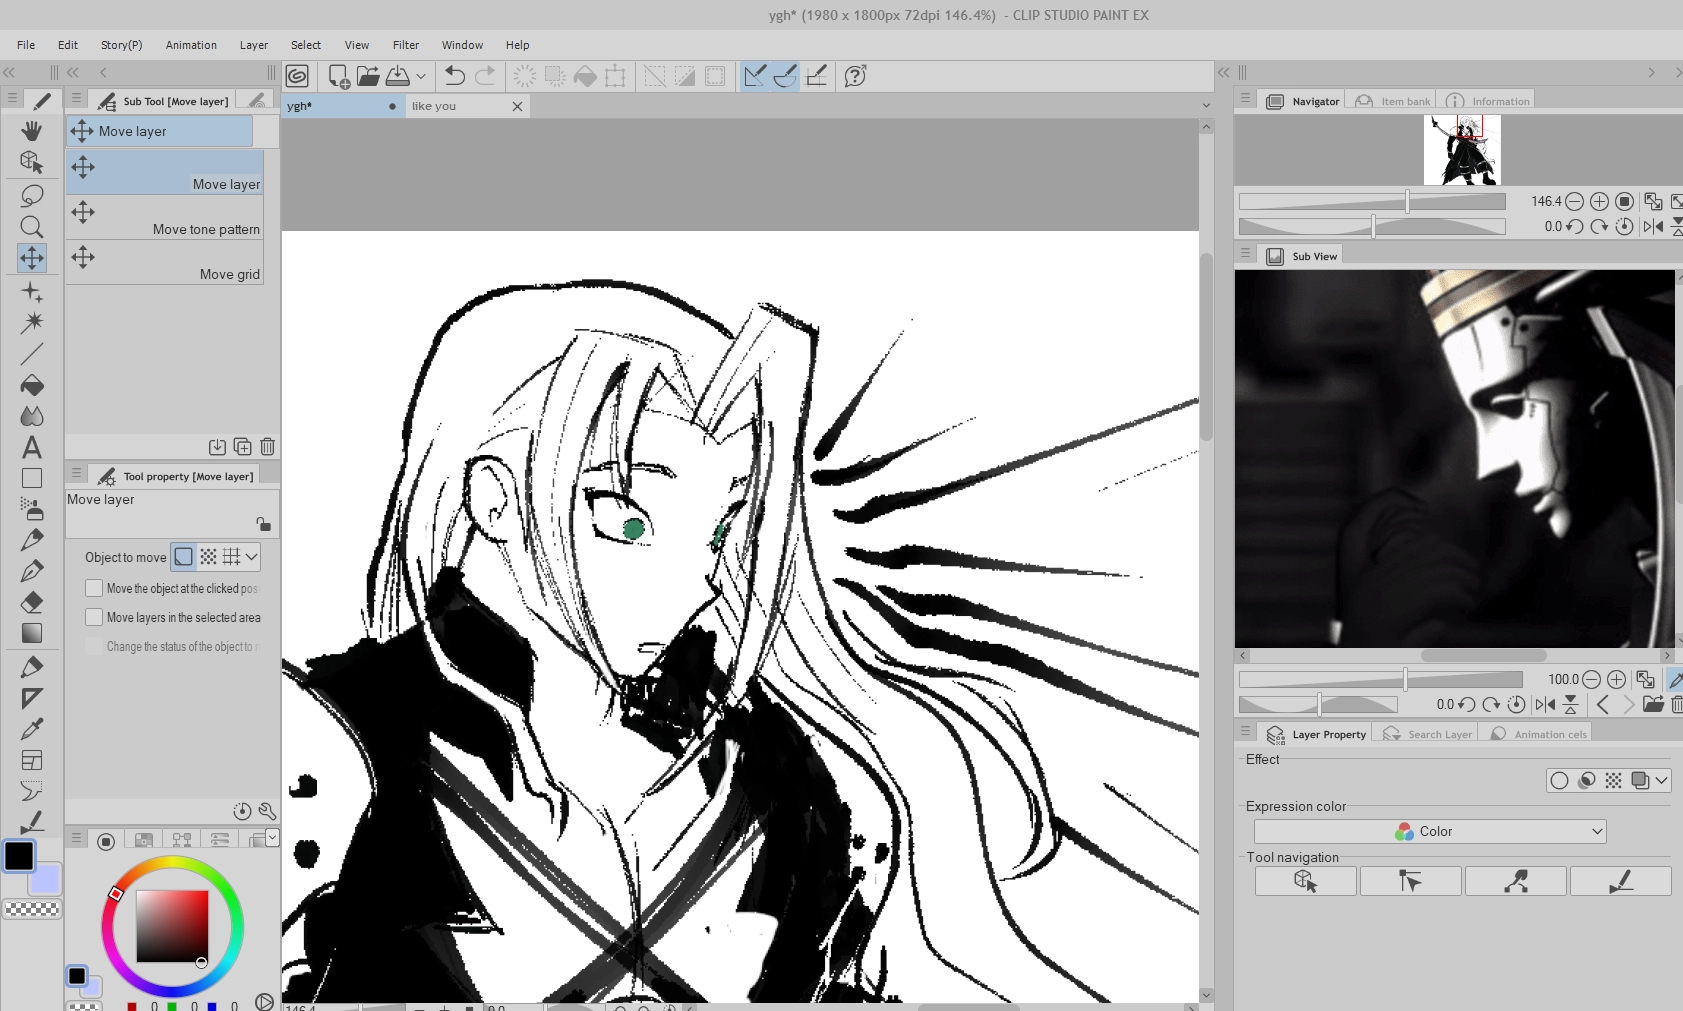Zoom in within Navigator panel
1683x1011 pixels.
1599,201
